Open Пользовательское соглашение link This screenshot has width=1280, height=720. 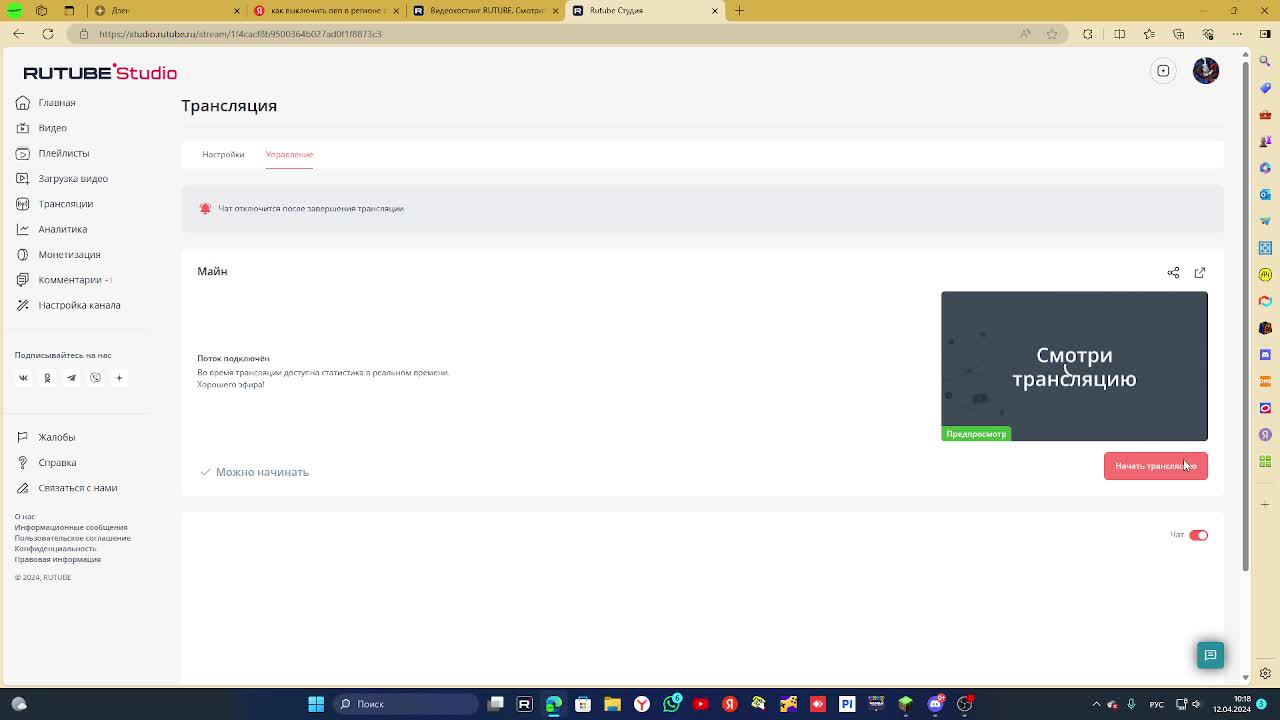pos(72,538)
